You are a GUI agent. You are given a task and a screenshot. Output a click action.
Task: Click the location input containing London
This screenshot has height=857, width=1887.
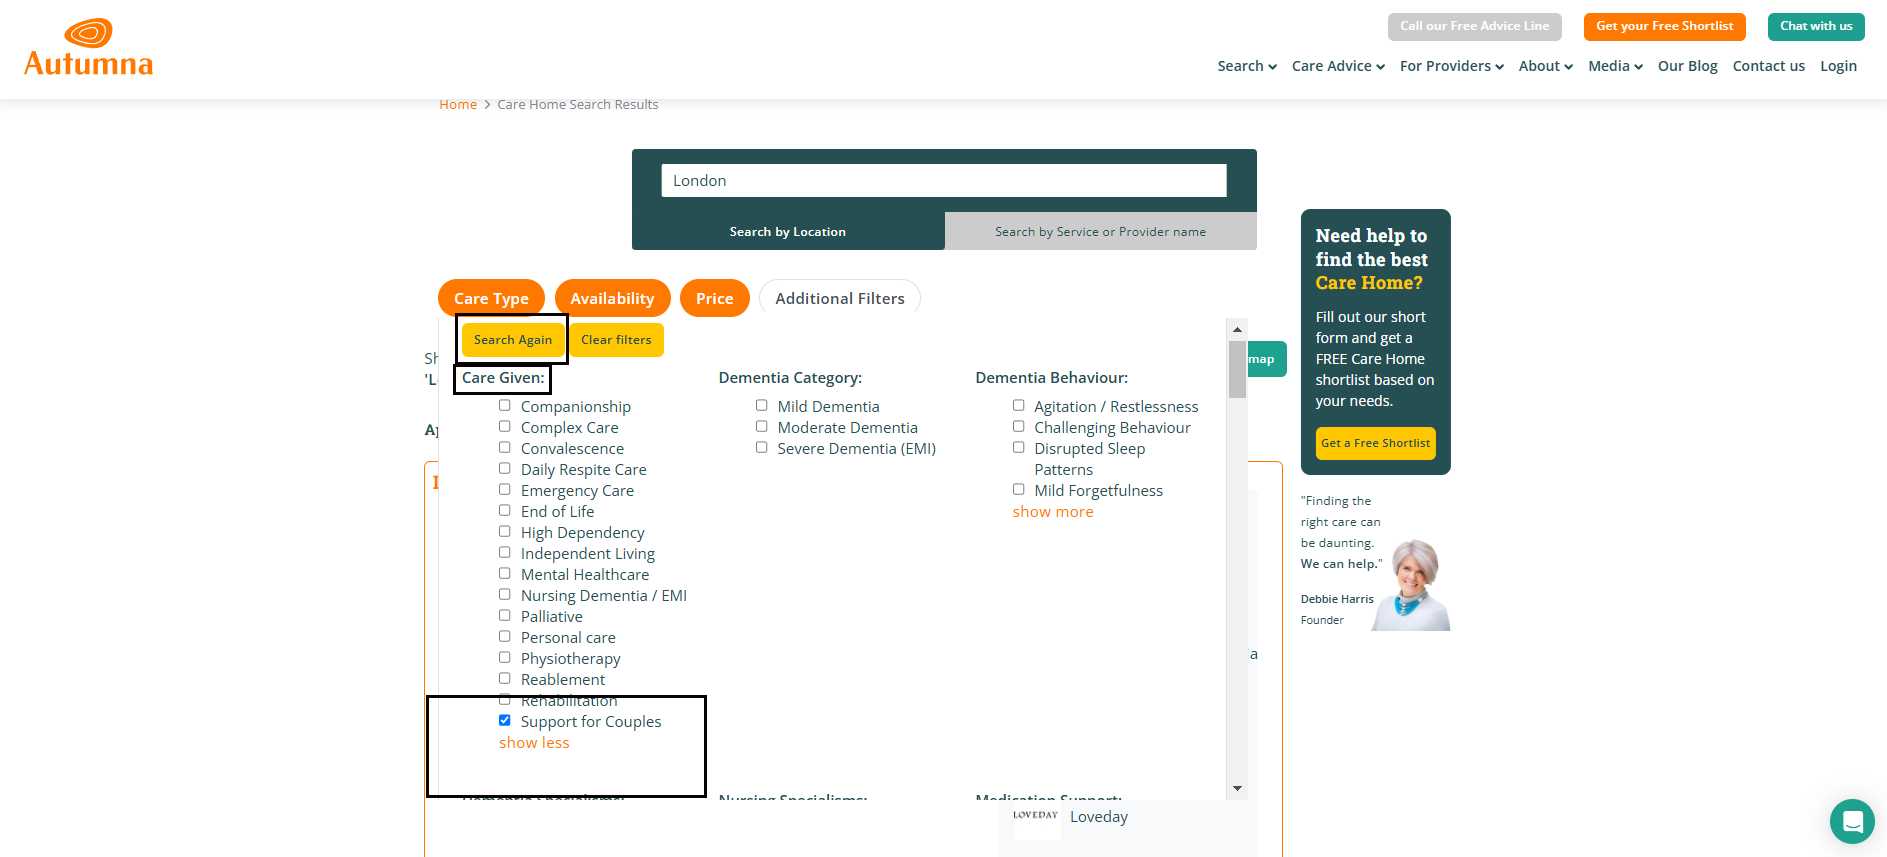[x=944, y=181]
